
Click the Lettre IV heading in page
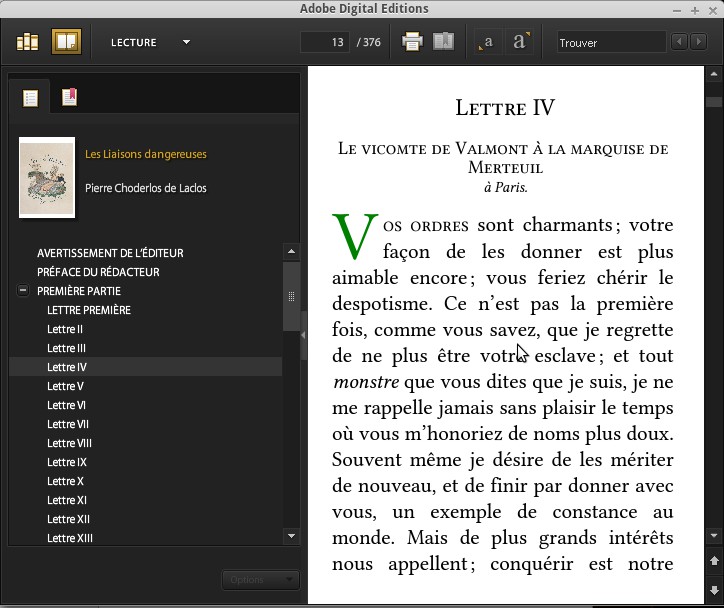(505, 108)
